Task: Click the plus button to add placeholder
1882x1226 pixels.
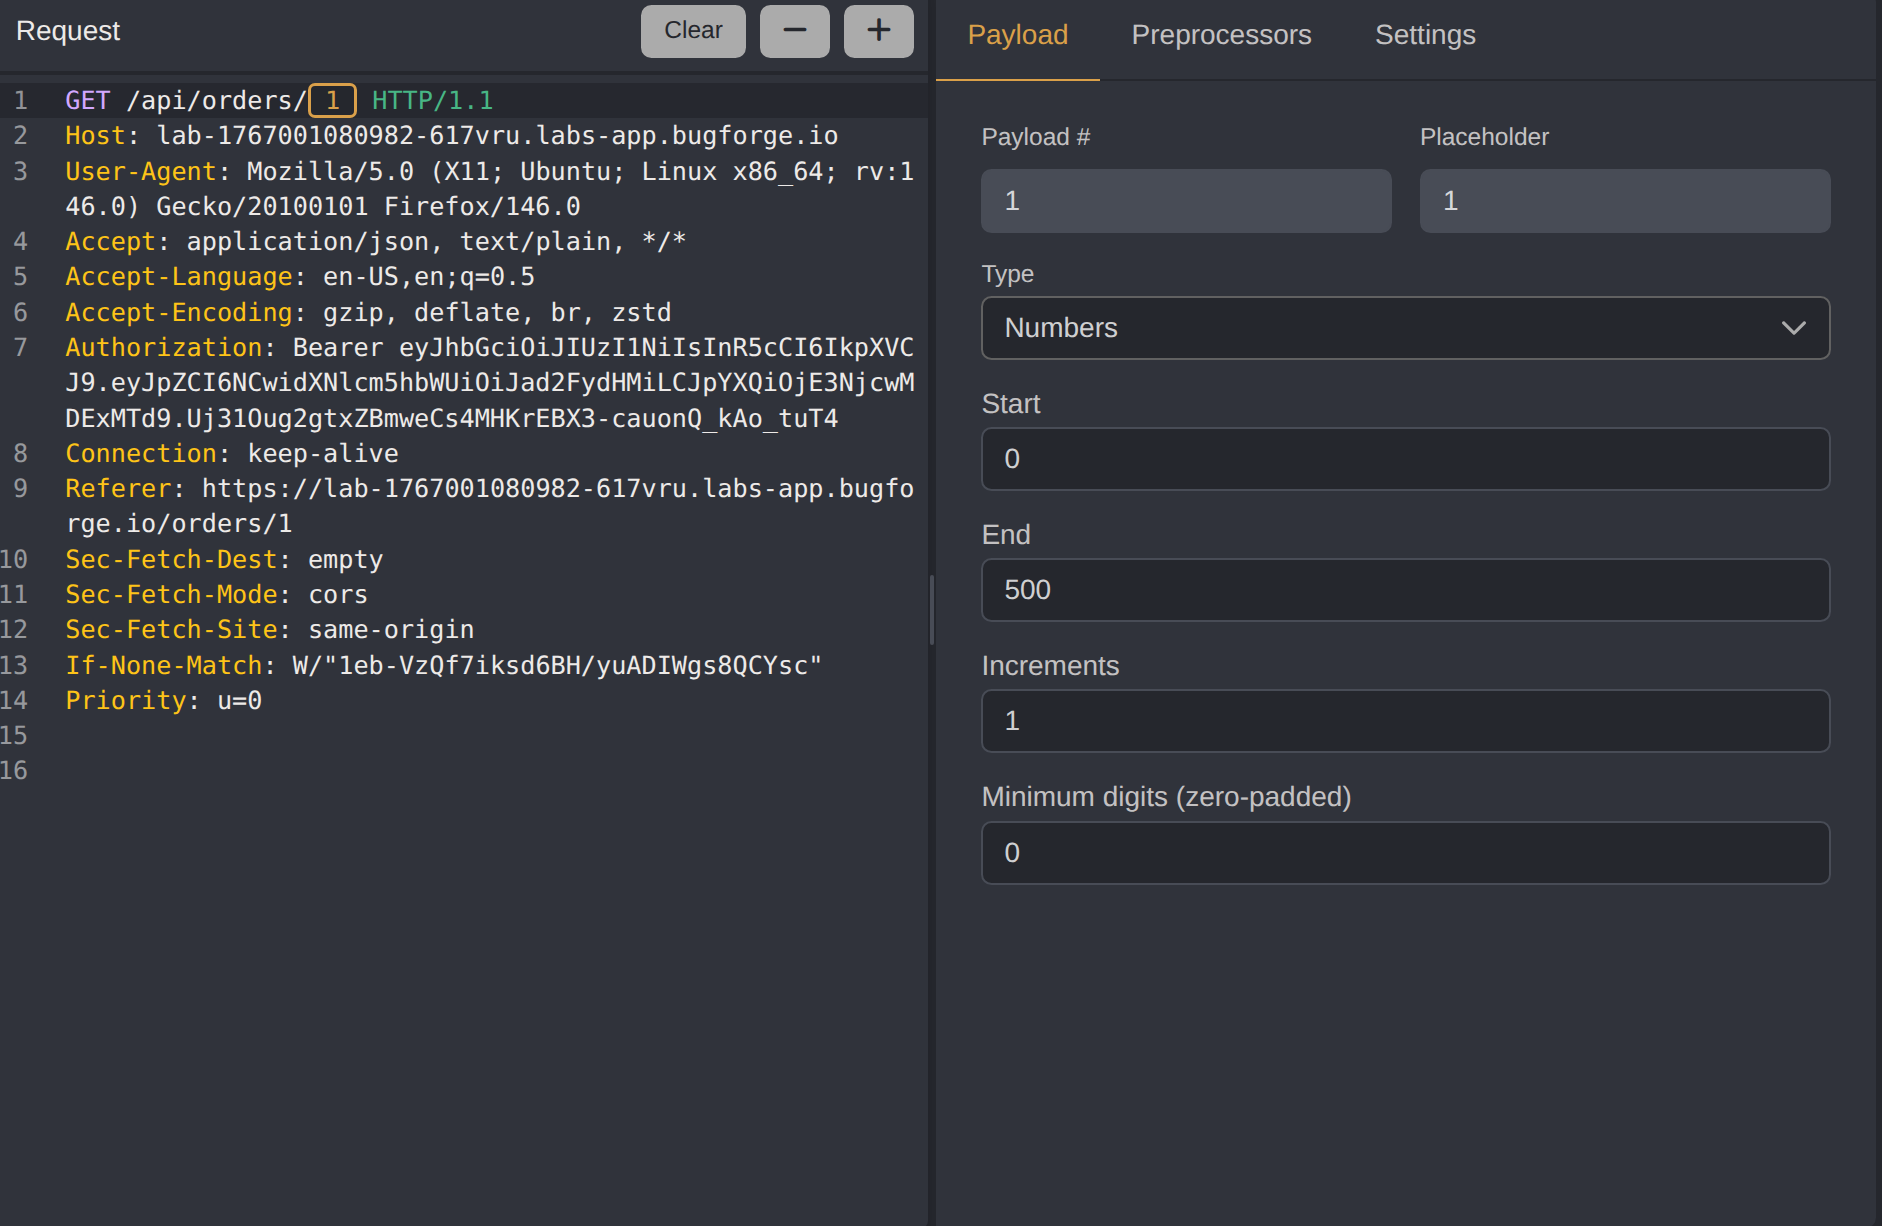Action: 878,31
